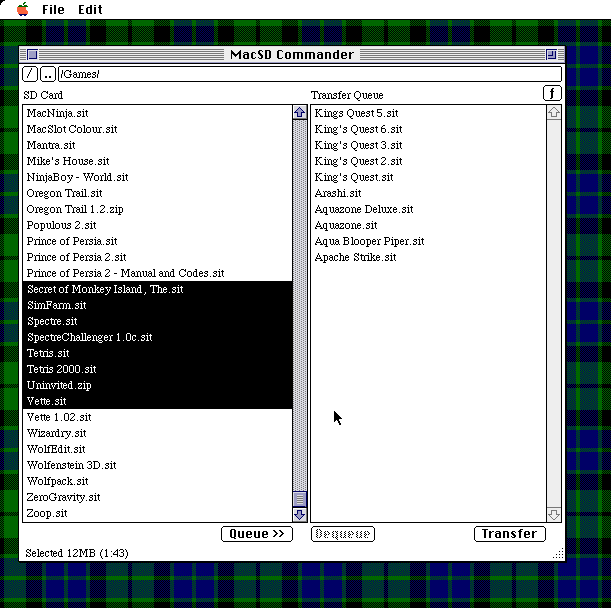Click Transfer Queue scroll down arrow
Viewport: 611px width, 608px height.
[x=554, y=514]
